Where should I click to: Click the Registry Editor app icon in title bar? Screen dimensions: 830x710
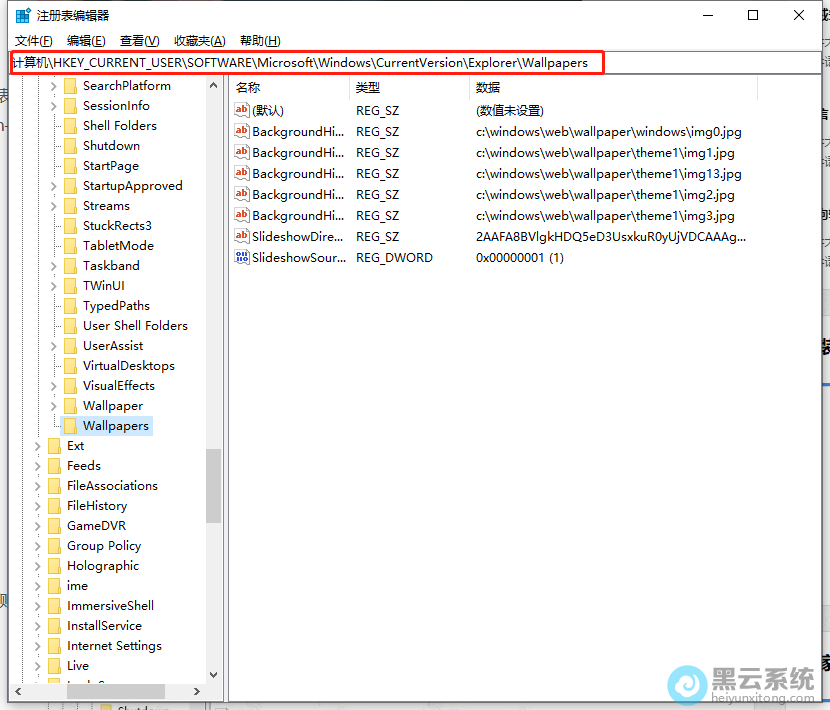22,15
